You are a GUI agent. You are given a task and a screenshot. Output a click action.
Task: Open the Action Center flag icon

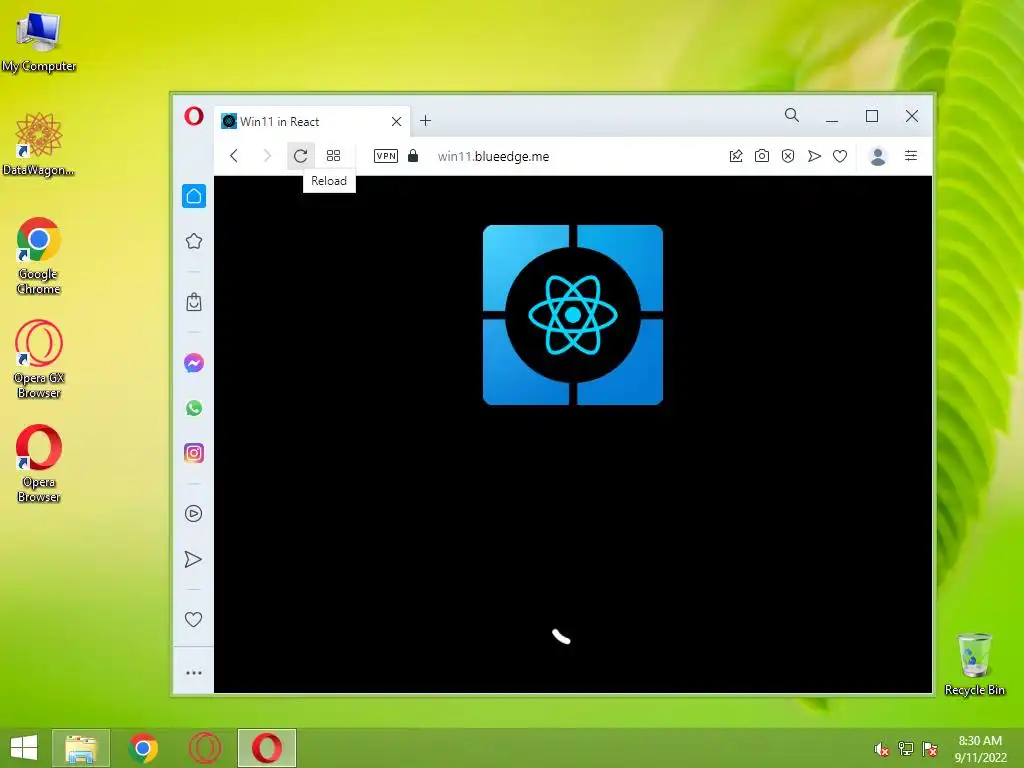click(929, 748)
